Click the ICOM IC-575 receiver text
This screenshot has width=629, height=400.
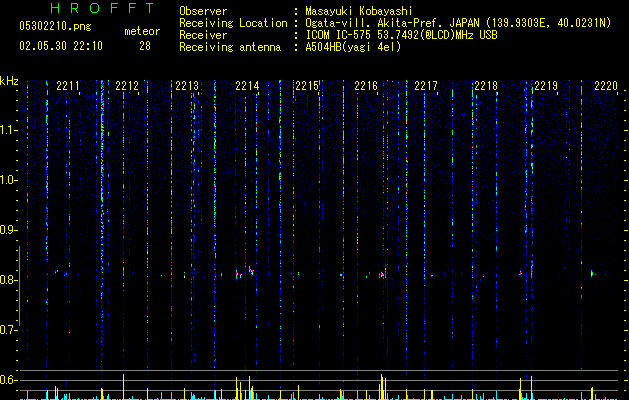[401, 35]
